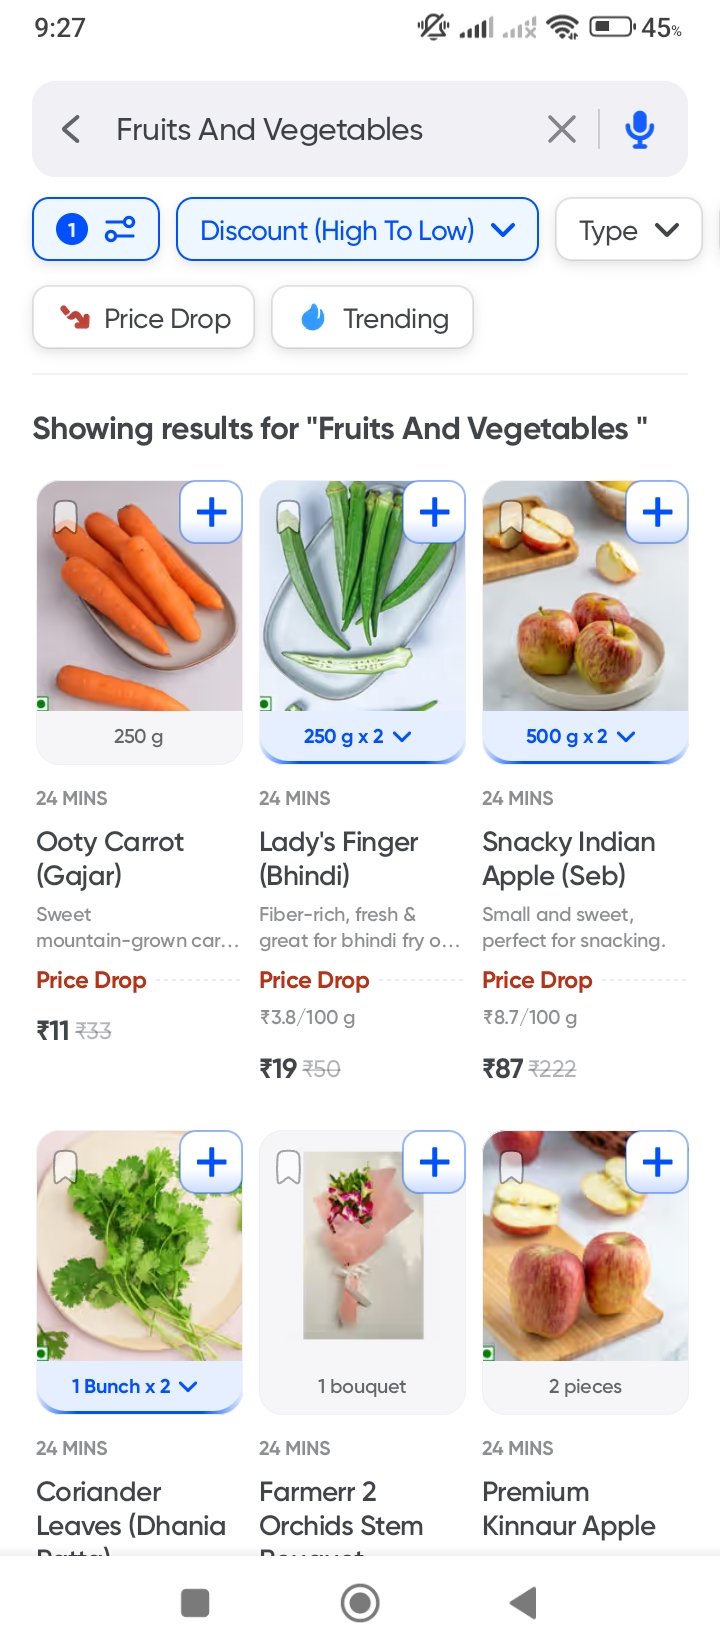Add Lady's Finger using plus button
Screen dimensions: 720x1650
434,512
